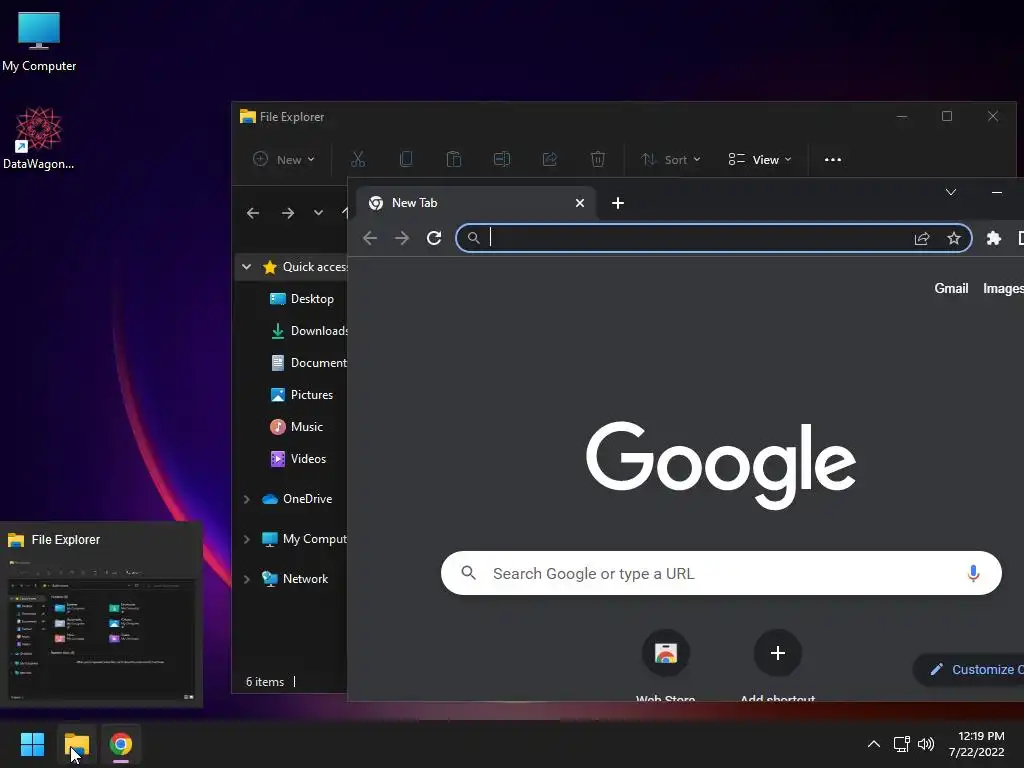
Task: Click the Share icon in File Explorer toolbar
Action: click(x=550, y=159)
